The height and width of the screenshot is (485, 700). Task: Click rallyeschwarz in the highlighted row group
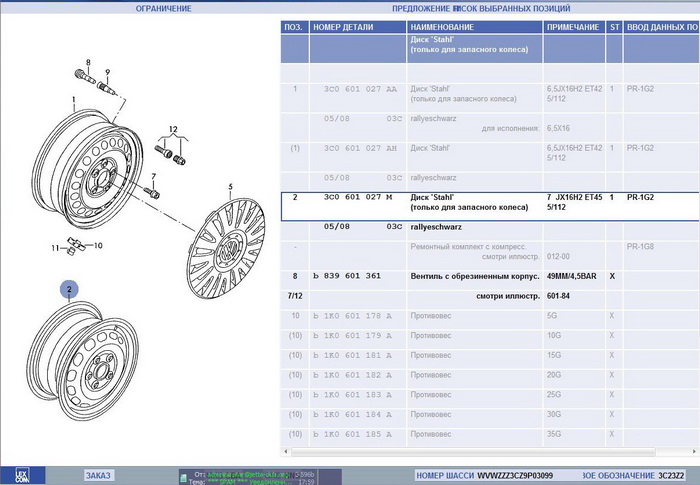[x=436, y=227]
